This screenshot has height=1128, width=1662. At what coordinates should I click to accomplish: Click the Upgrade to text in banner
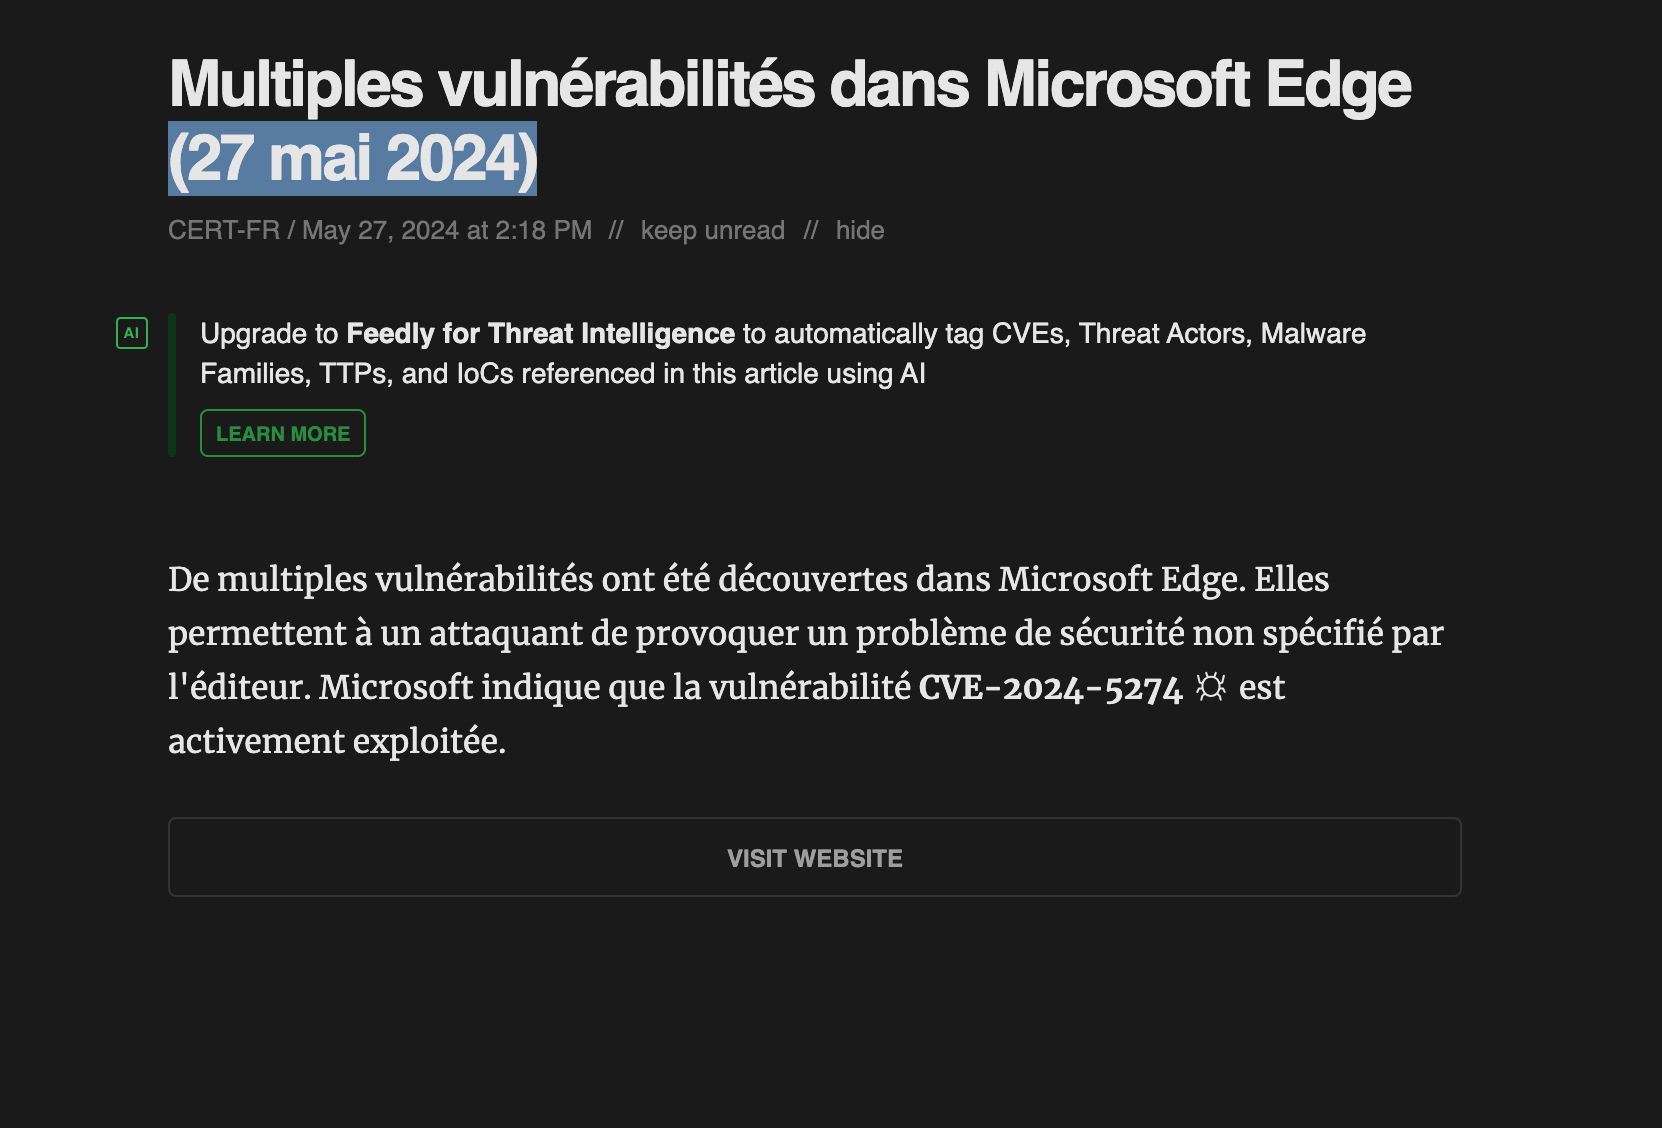[x=269, y=334]
